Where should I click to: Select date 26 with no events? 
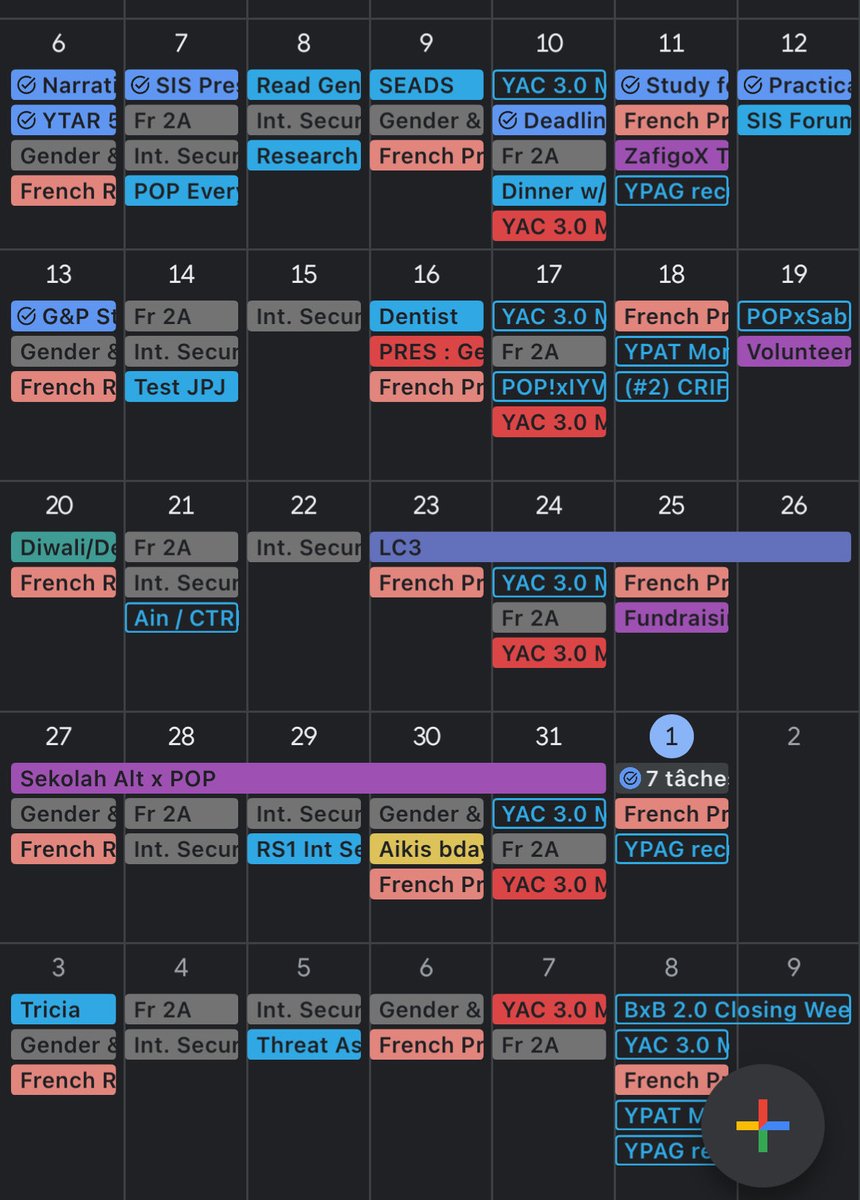tap(794, 505)
